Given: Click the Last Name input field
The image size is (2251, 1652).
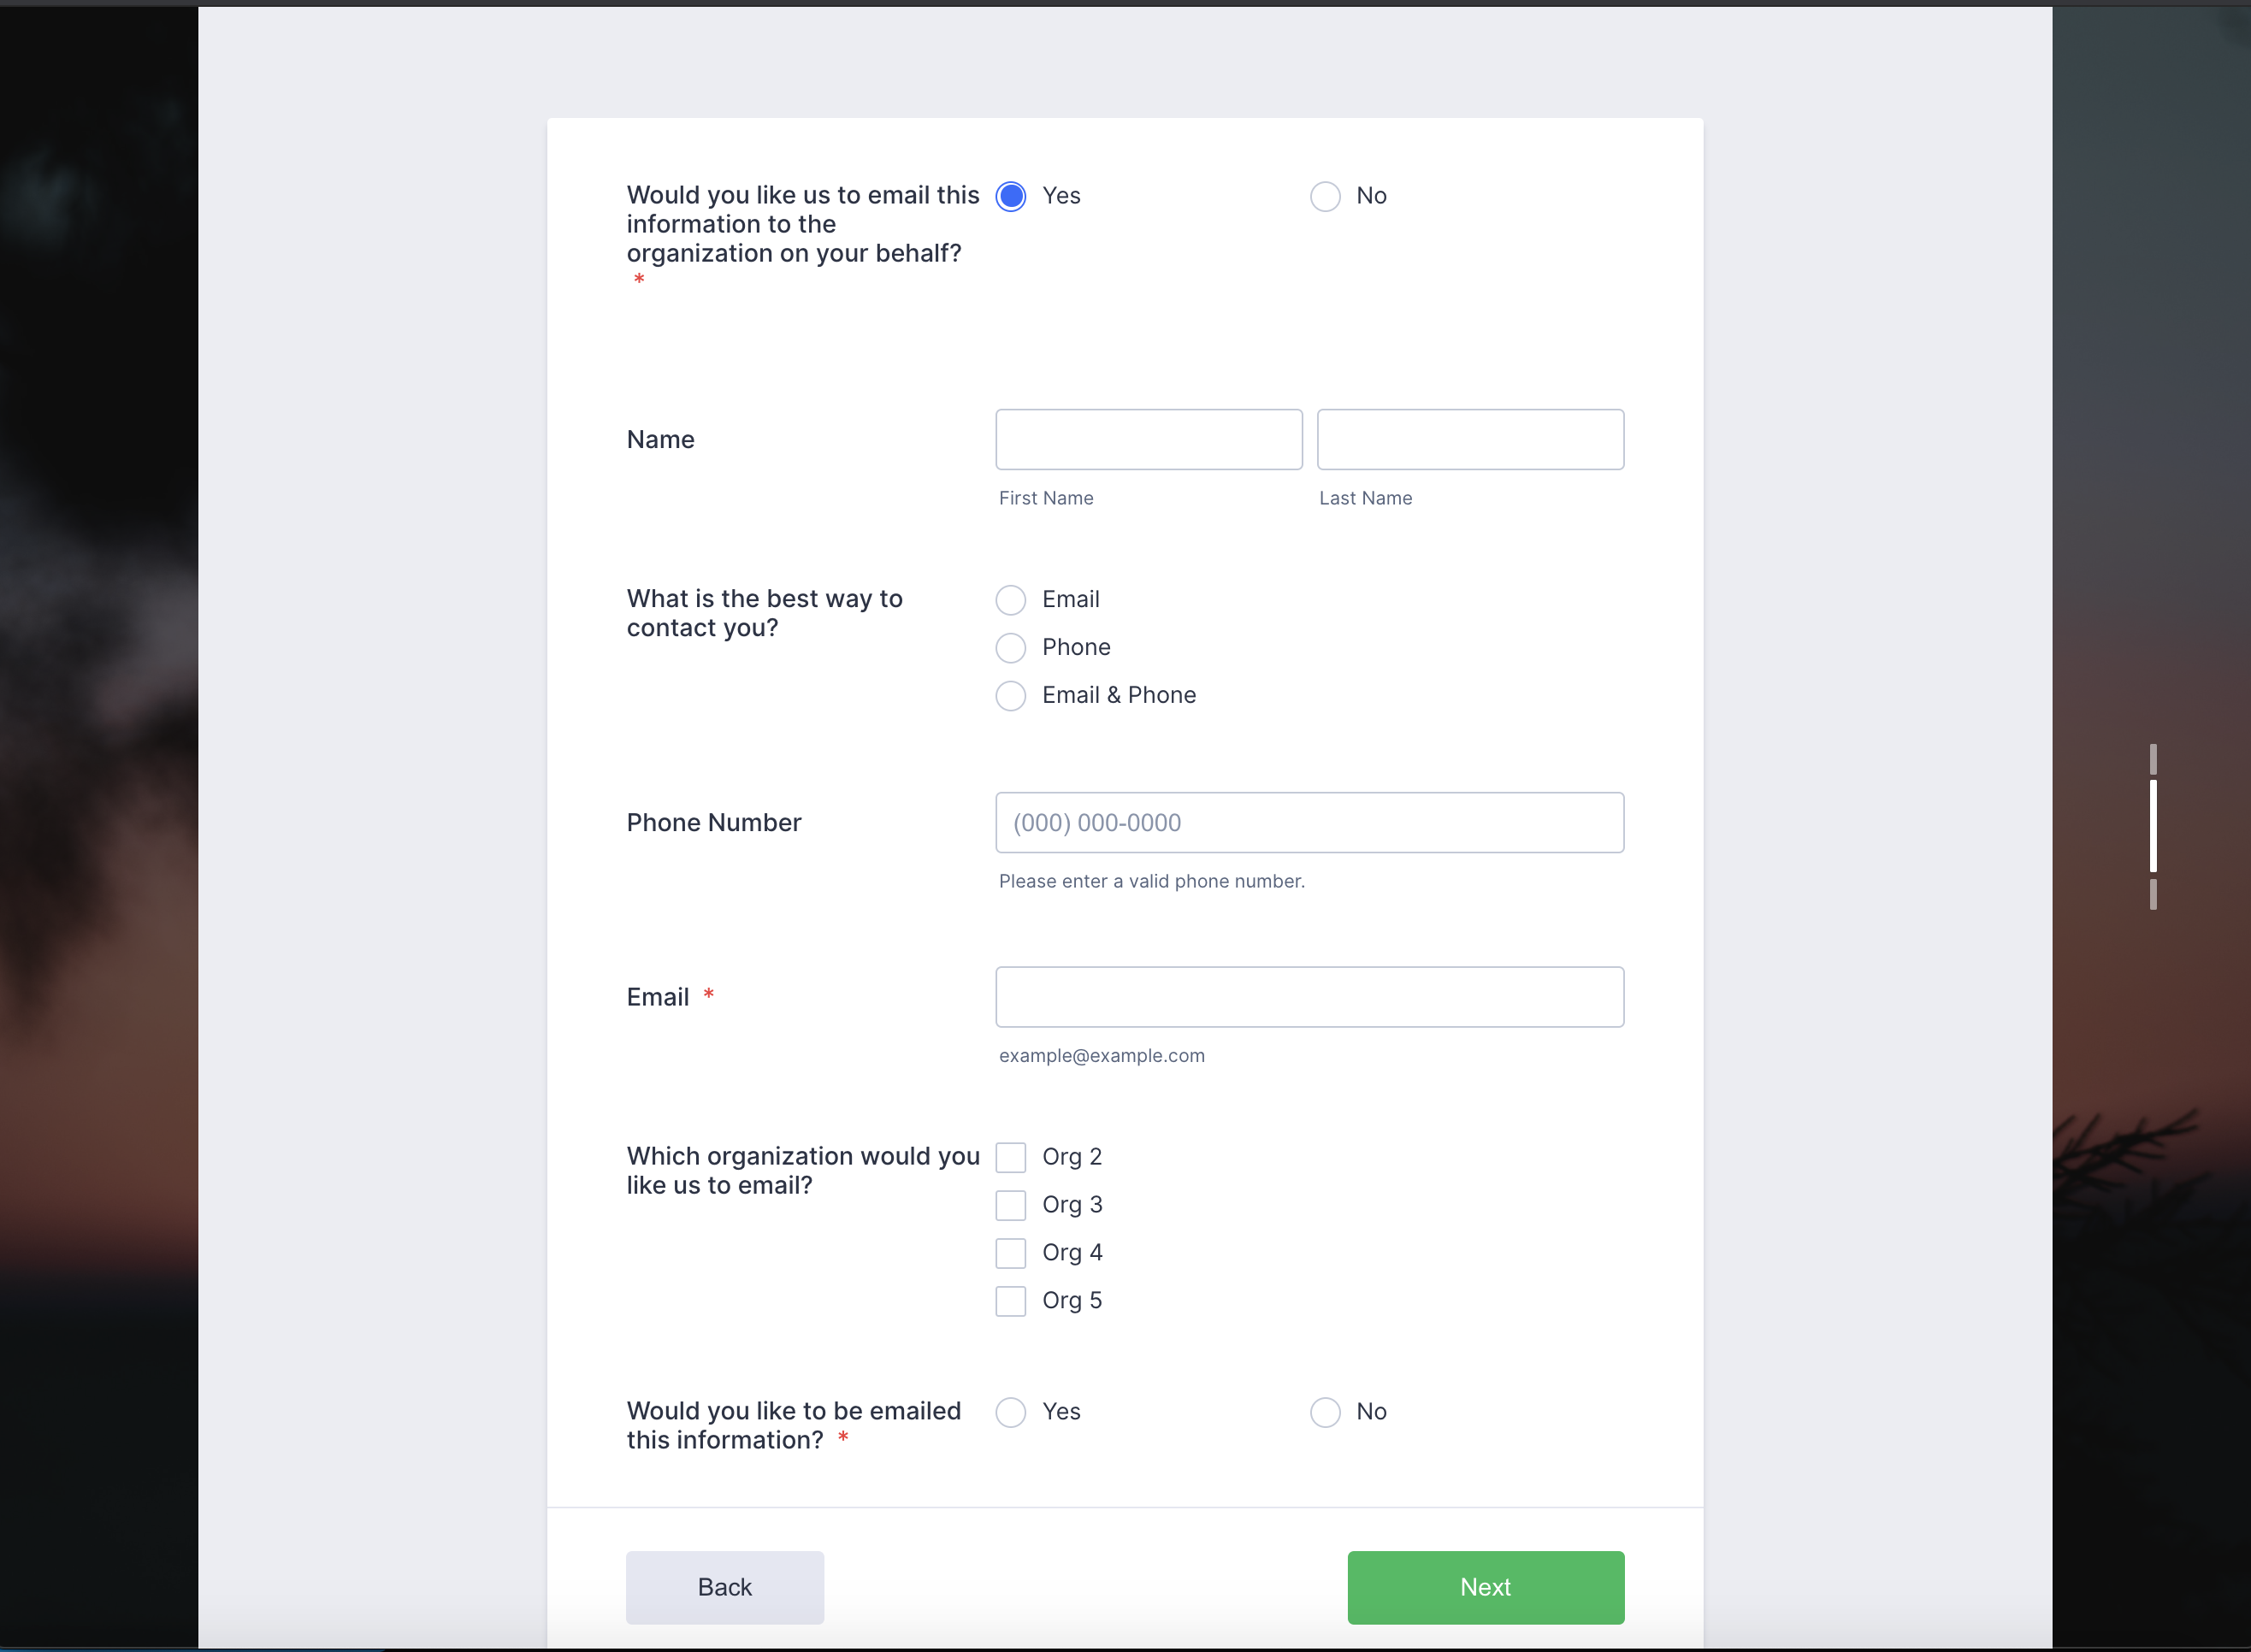Looking at the screenshot, I should click(x=1469, y=439).
